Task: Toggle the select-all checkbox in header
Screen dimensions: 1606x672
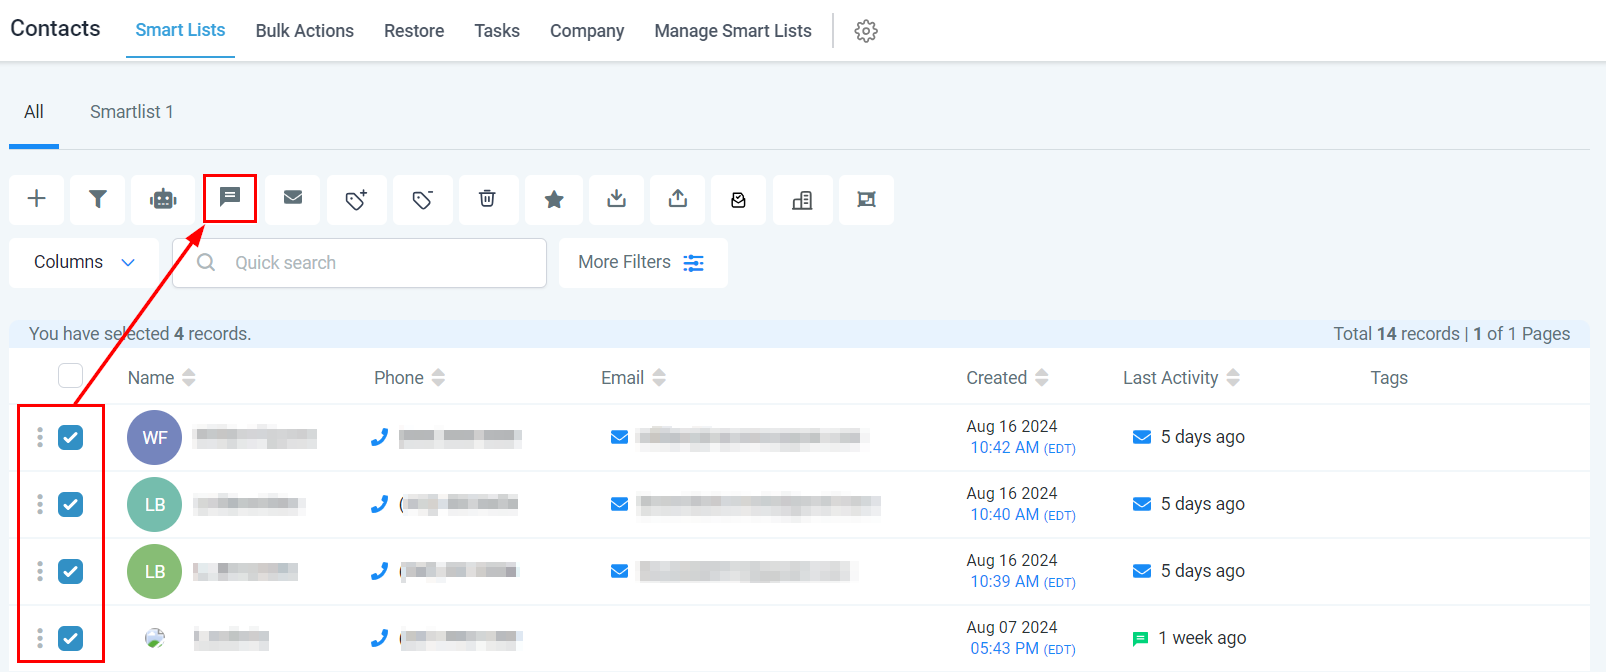Action: (x=70, y=376)
